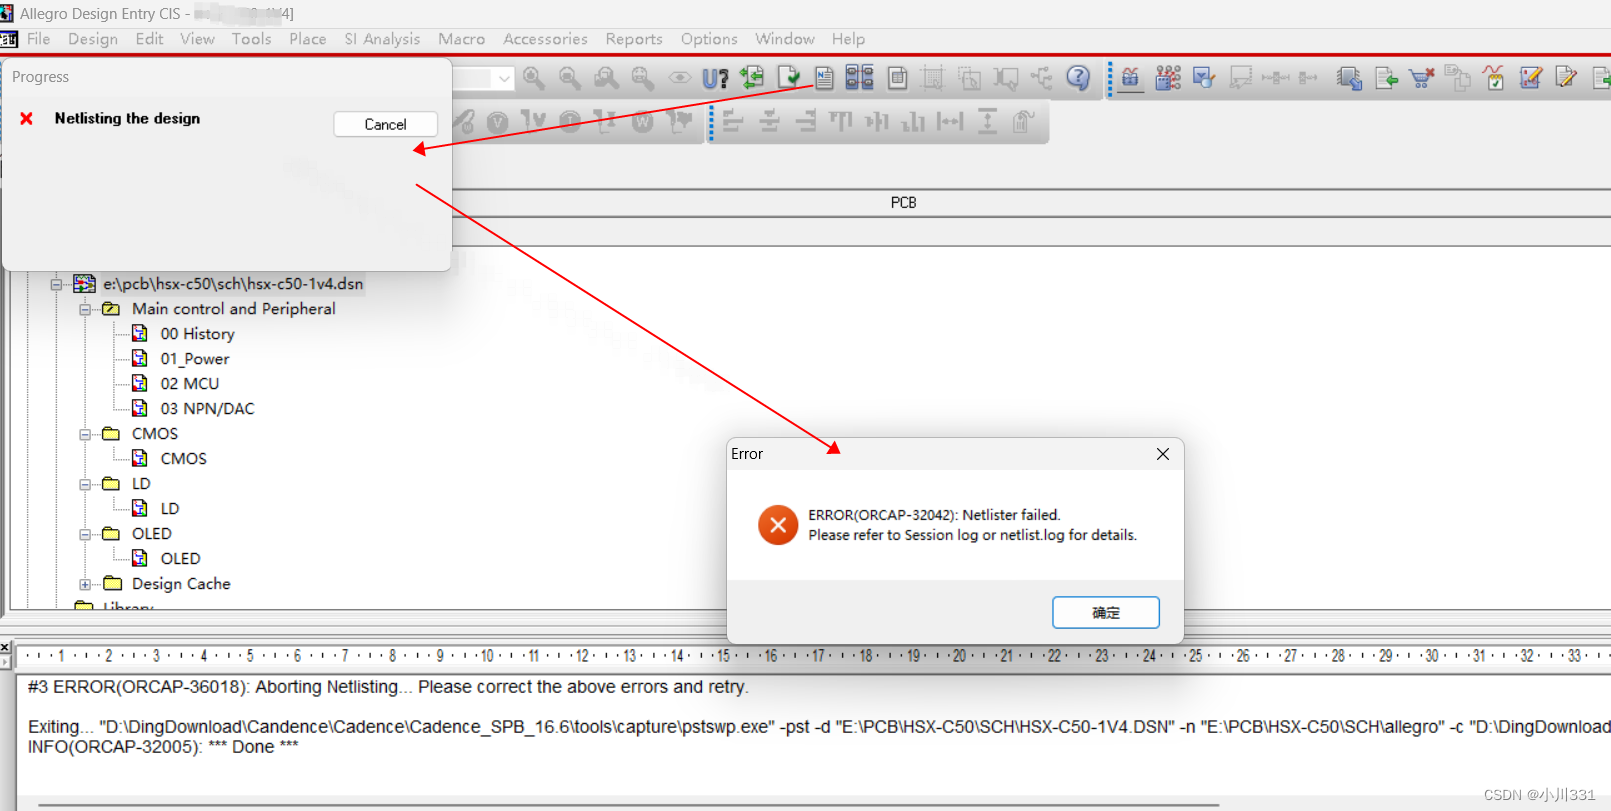
Task: Open the Design menu
Action: pyautogui.click(x=93, y=39)
